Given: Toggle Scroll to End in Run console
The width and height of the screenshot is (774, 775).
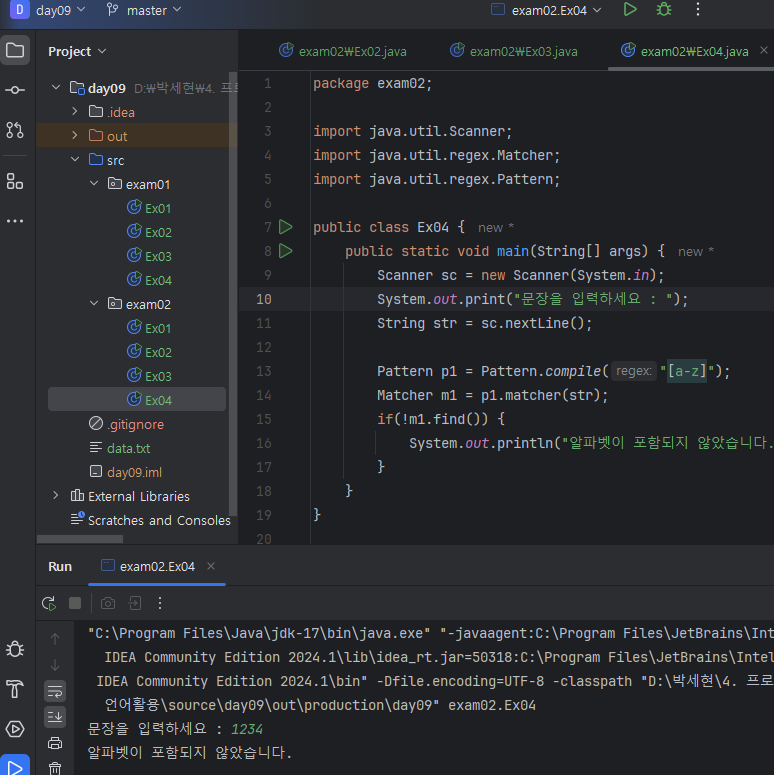Looking at the screenshot, I should (55, 716).
